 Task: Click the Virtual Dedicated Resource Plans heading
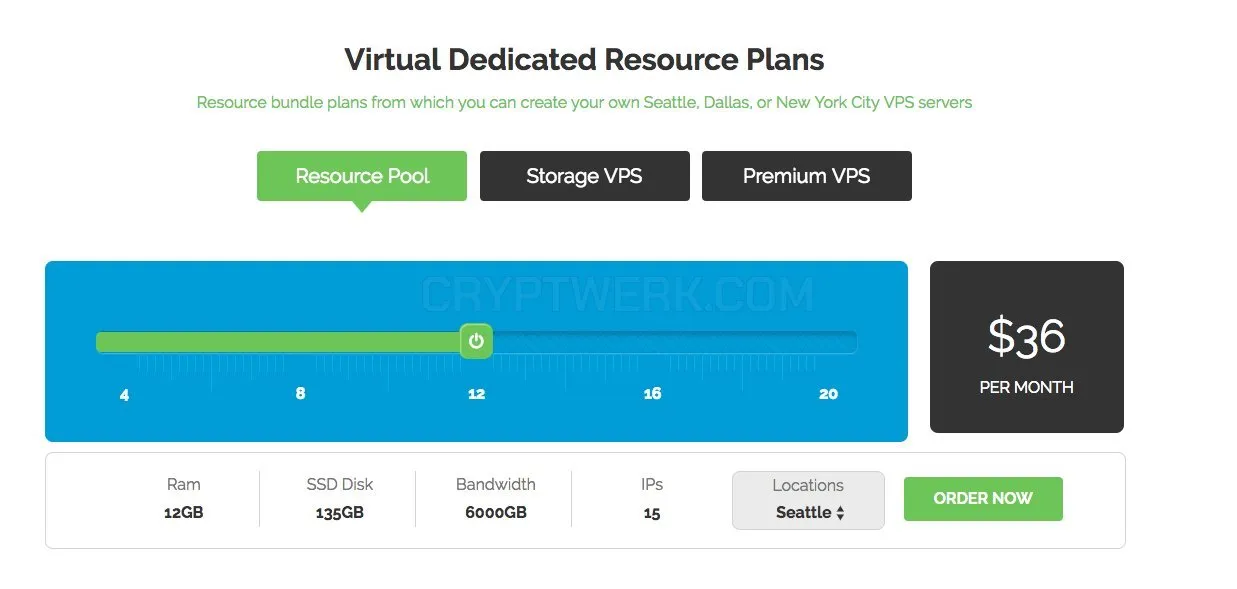[x=584, y=59]
